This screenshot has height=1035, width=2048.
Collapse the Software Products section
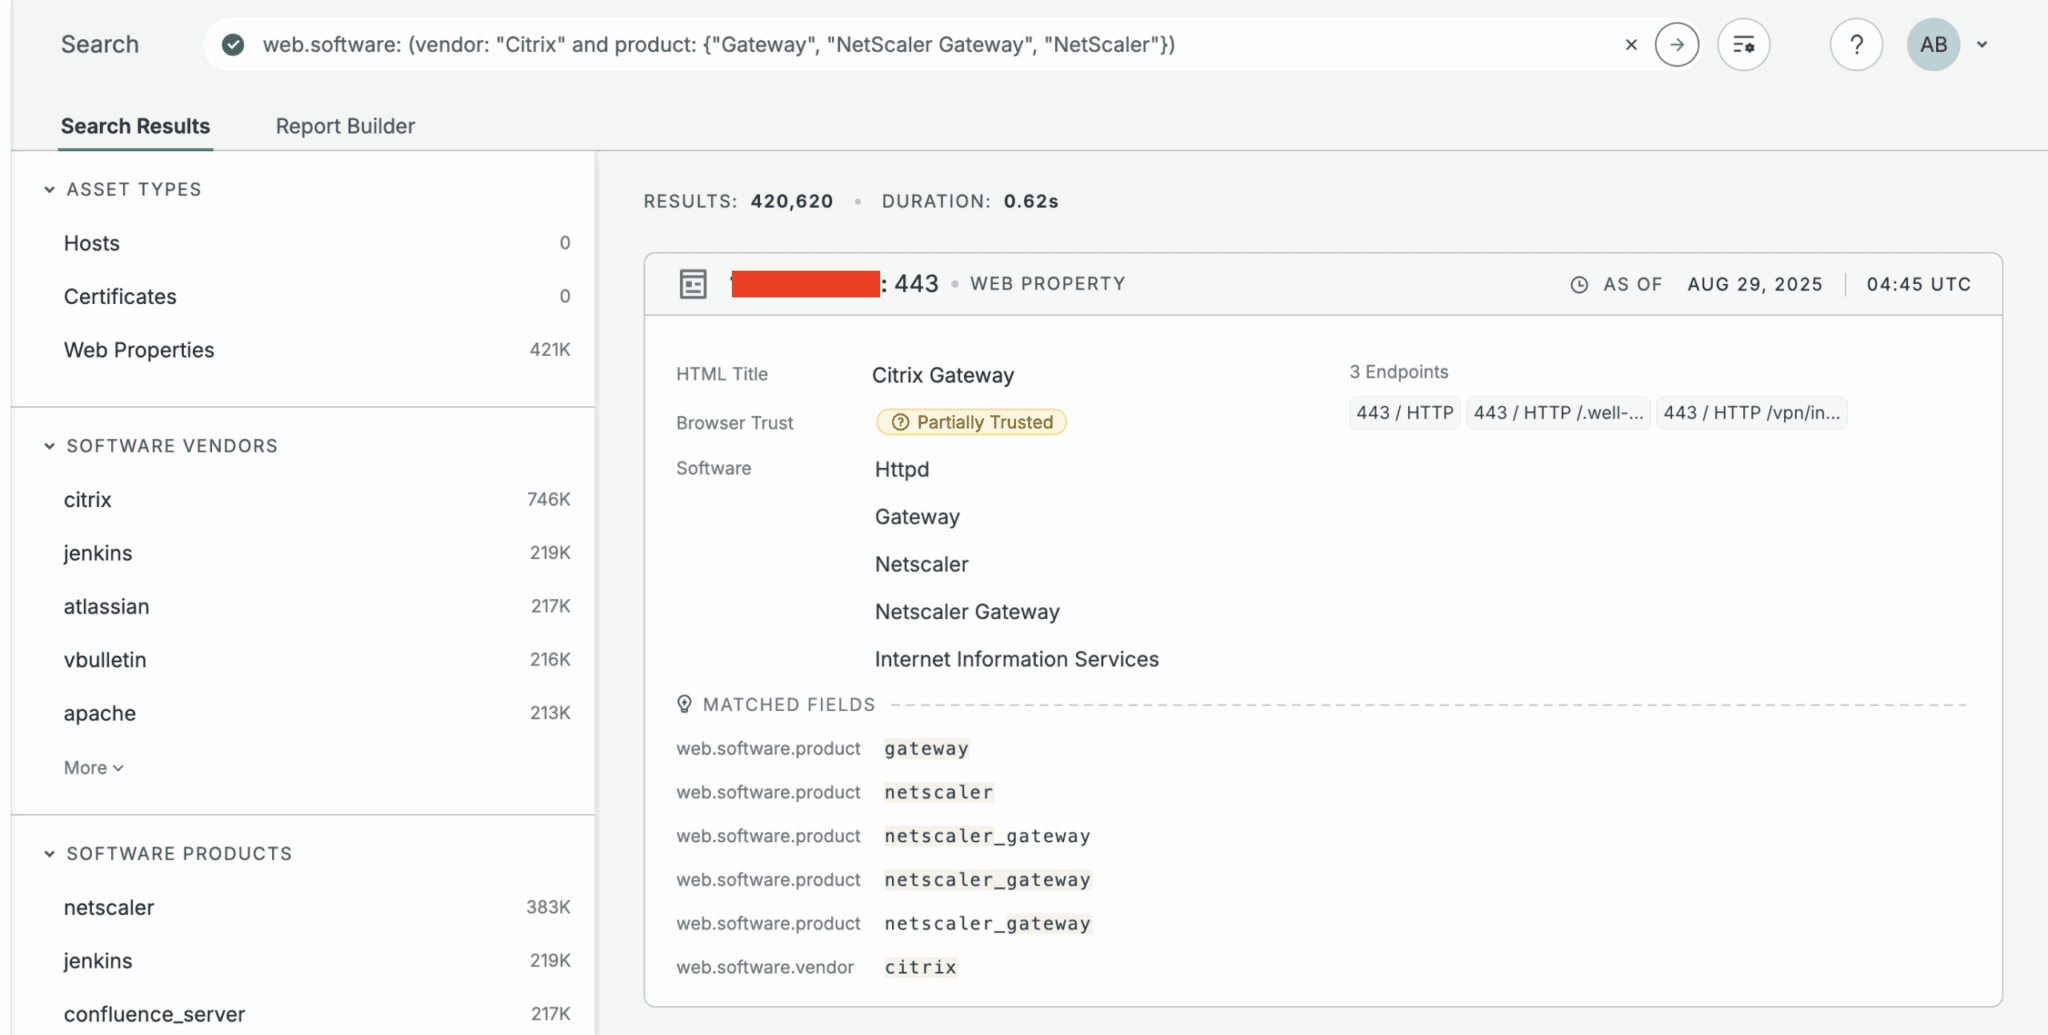(49, 854)
